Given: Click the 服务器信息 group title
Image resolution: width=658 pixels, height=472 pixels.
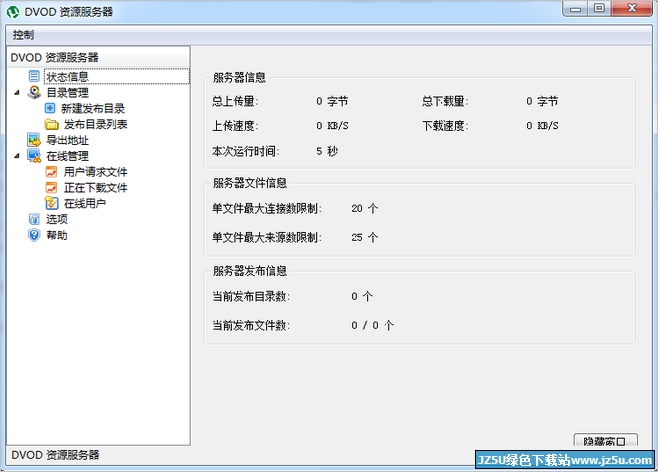Looking at the screenshot, I should [239, 77].
